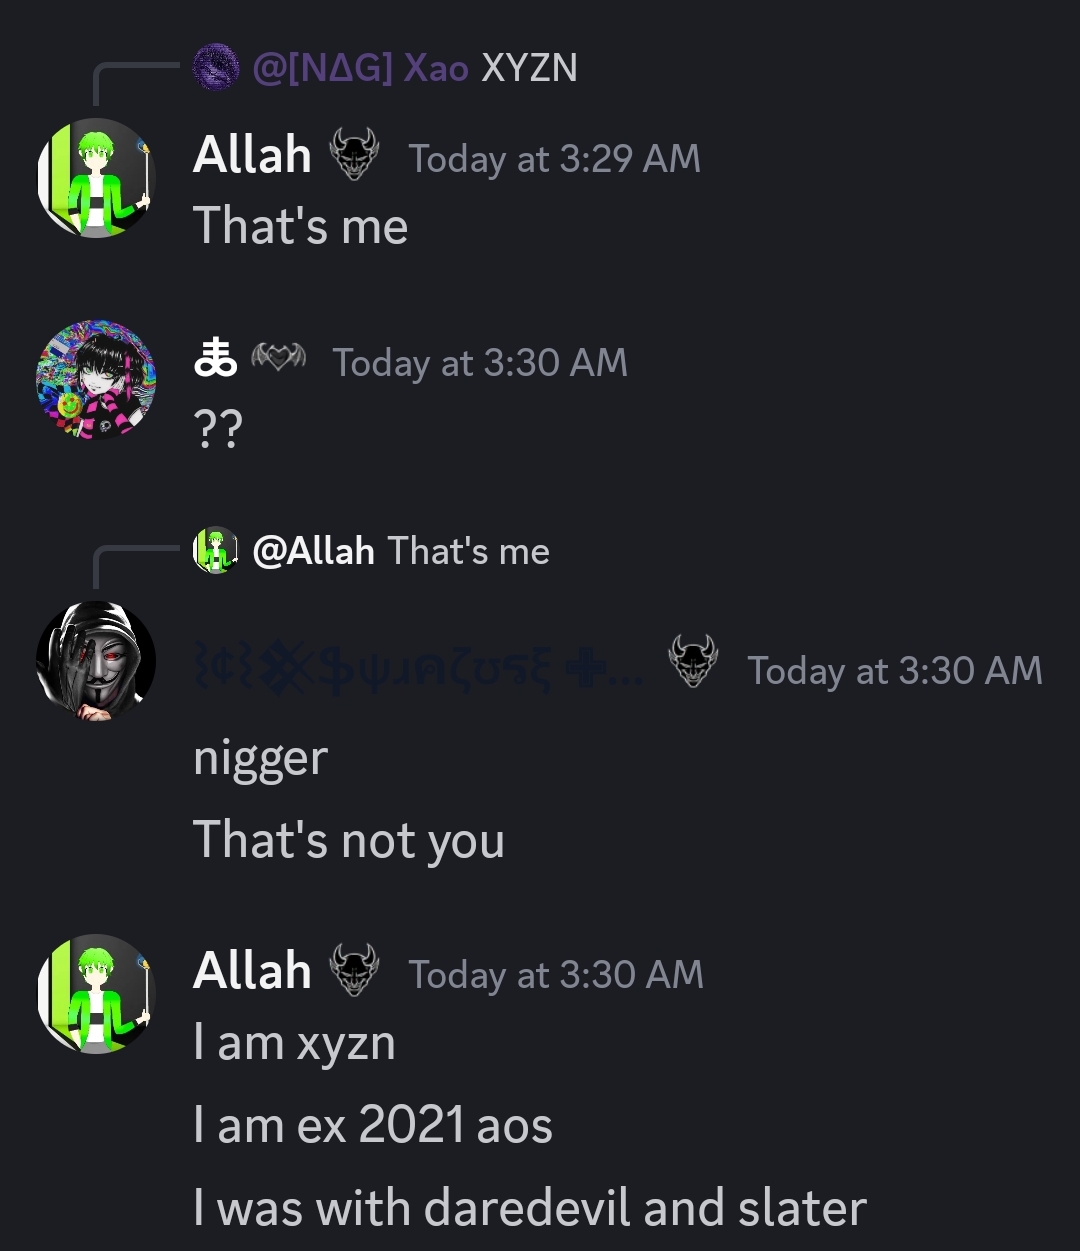Tap the small purple avatar in the Xao reply preview

(x=215, y=68)
